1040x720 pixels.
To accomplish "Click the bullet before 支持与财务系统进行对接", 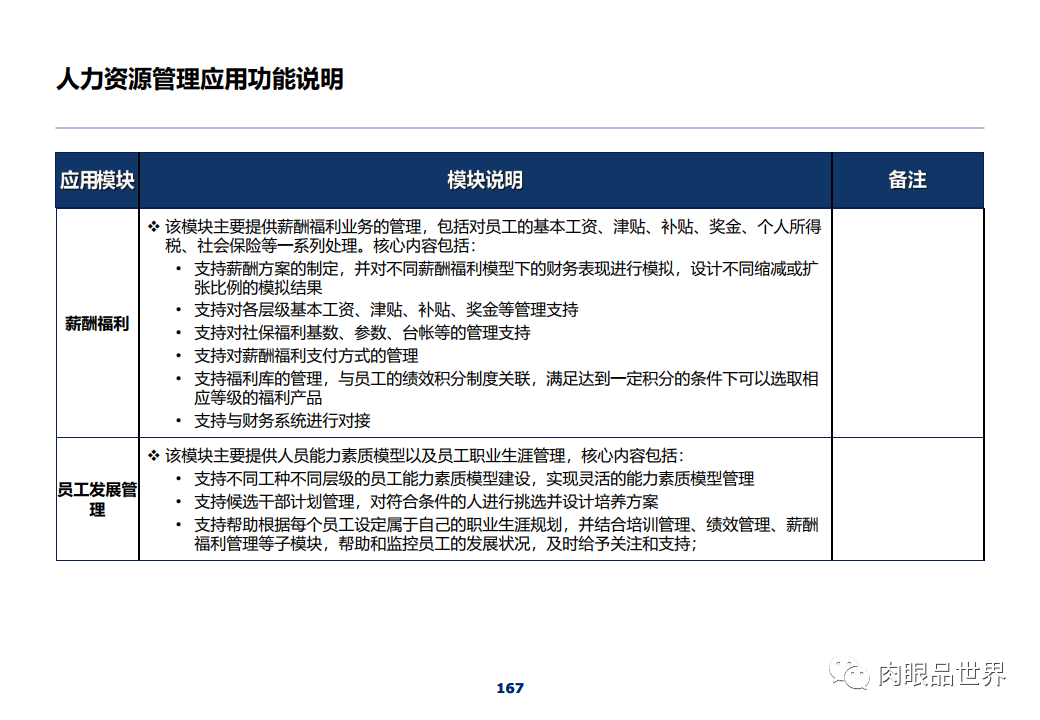I will coord(180,420).
